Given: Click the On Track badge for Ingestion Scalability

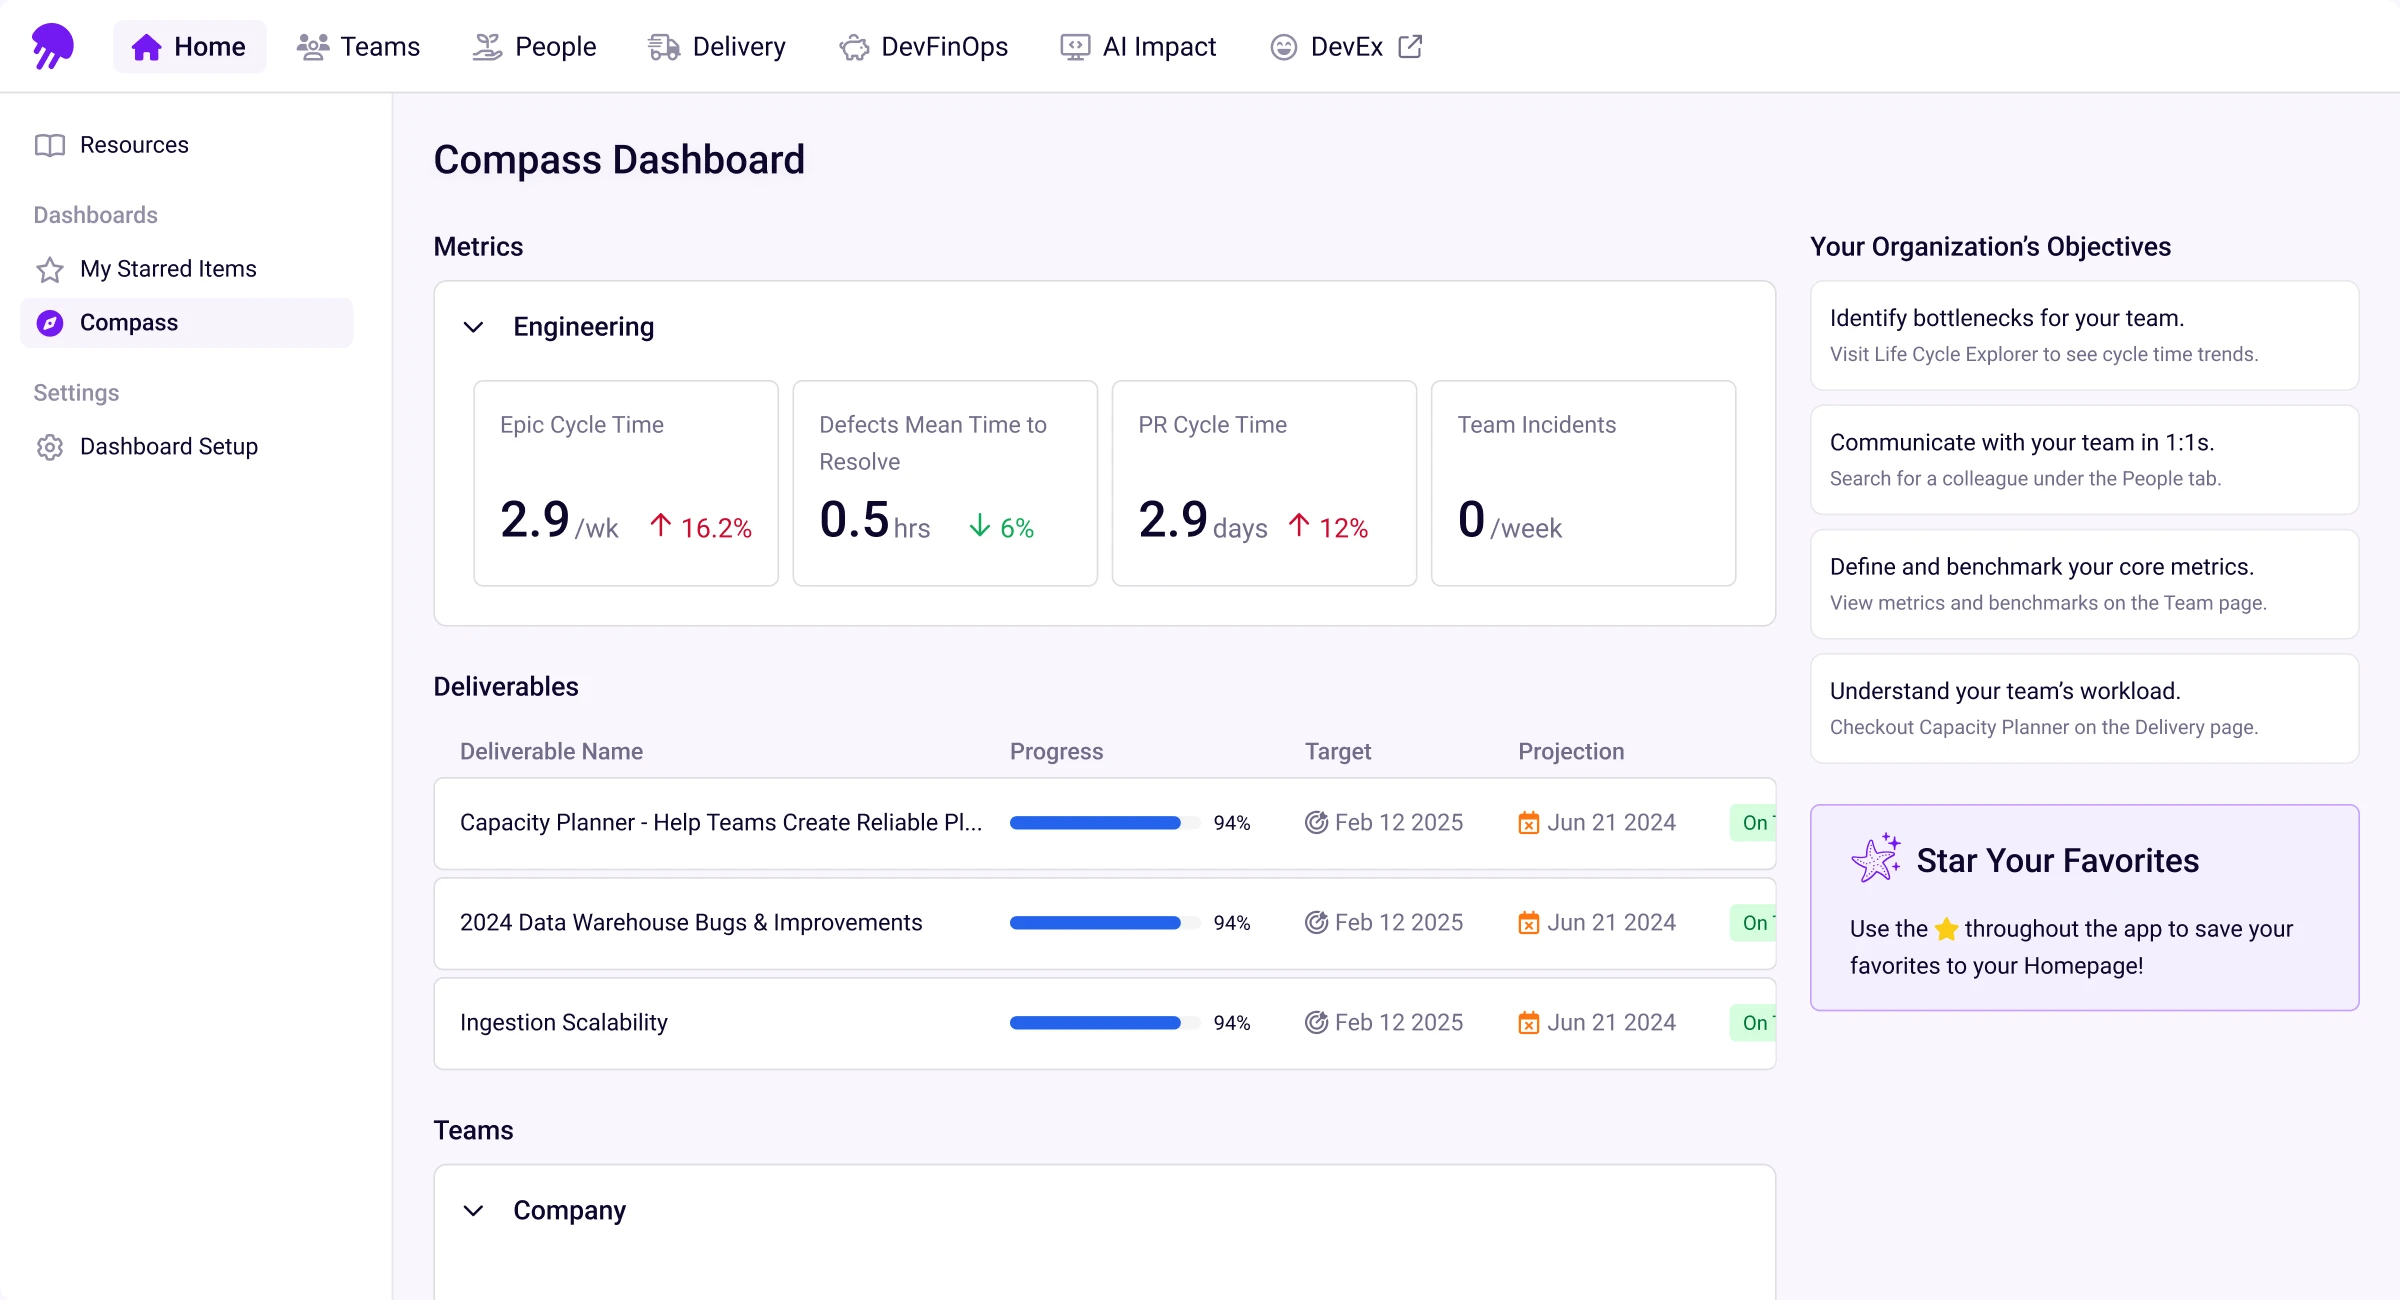Looking at the screenshot, I should pyautogui.click(x=1755, y=1022).
